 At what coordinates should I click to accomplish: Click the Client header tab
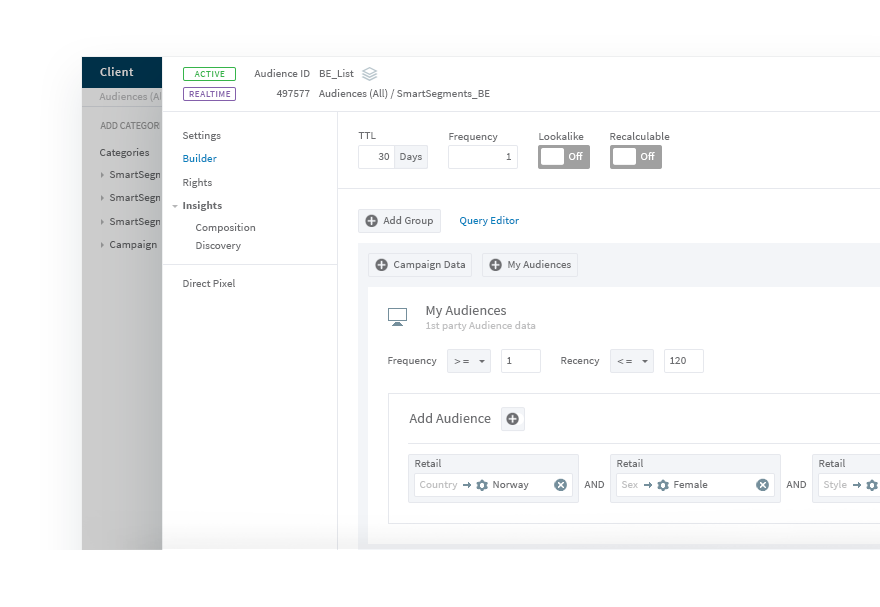point(122,72)
